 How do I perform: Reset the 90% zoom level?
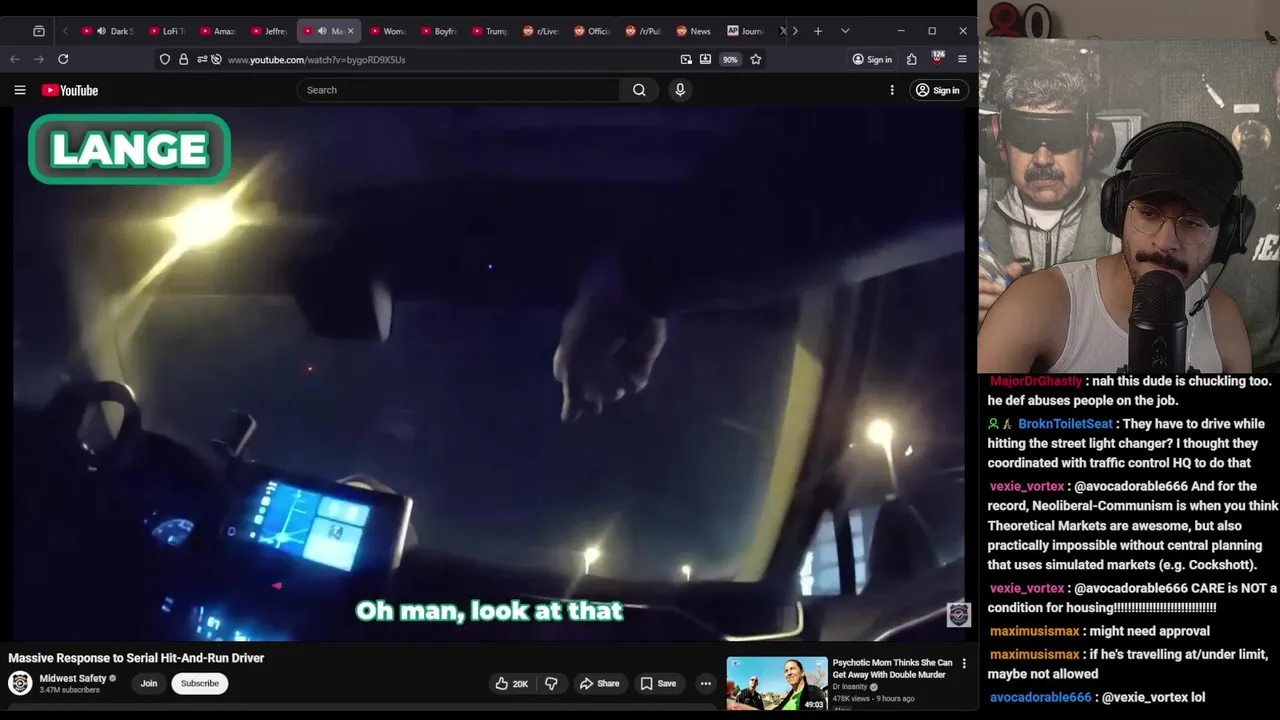coord(730,59)
